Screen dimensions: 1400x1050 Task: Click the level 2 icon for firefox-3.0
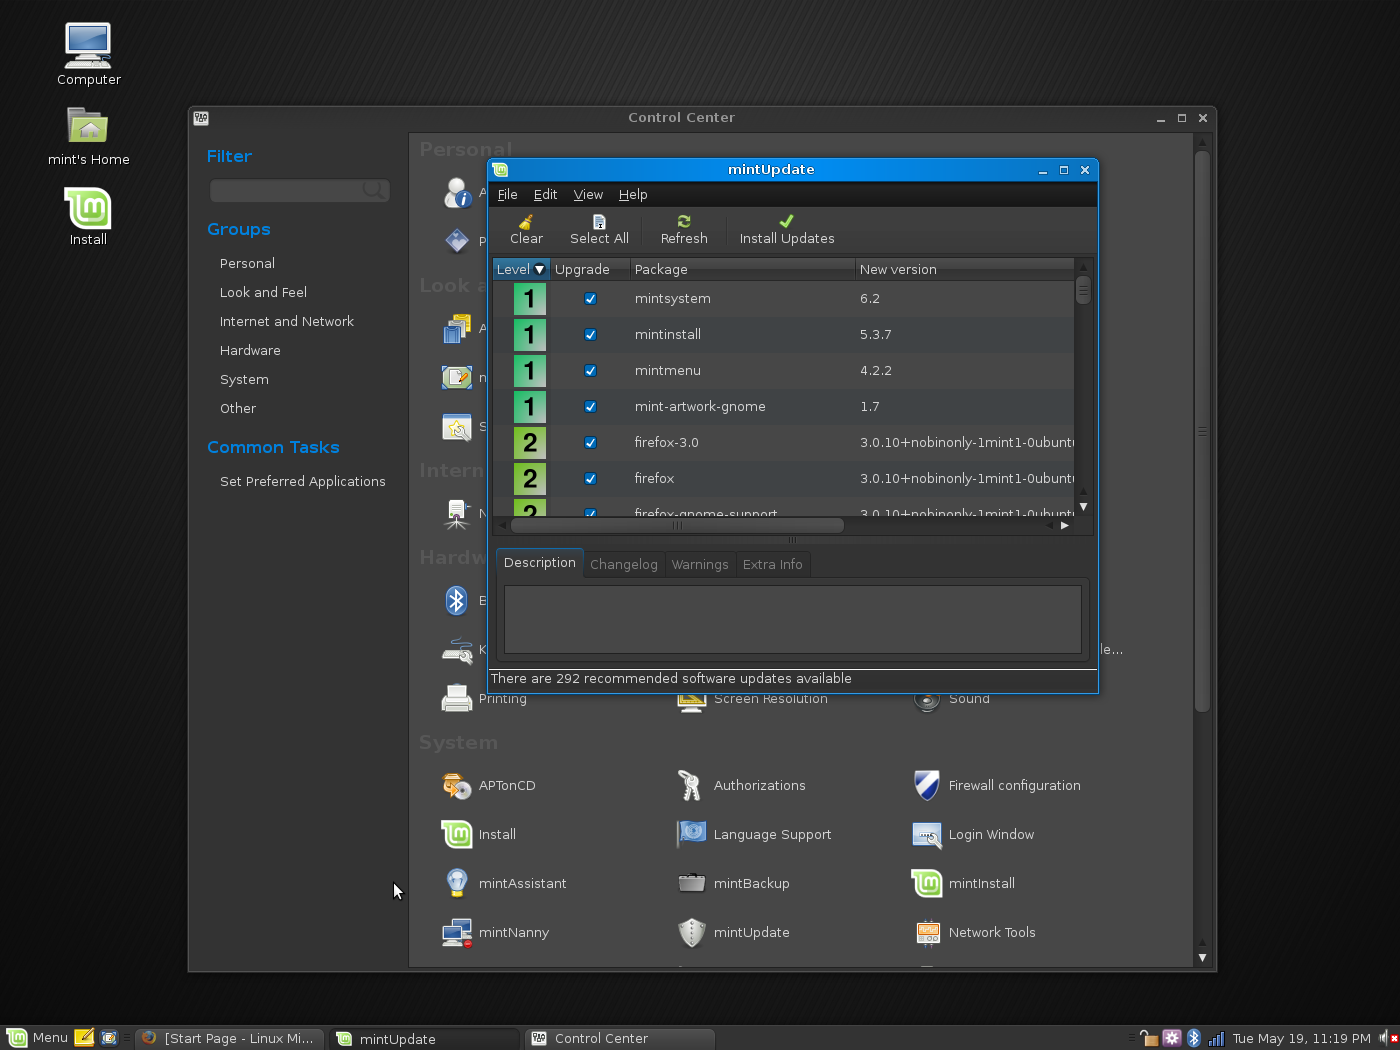coord(530,443)
